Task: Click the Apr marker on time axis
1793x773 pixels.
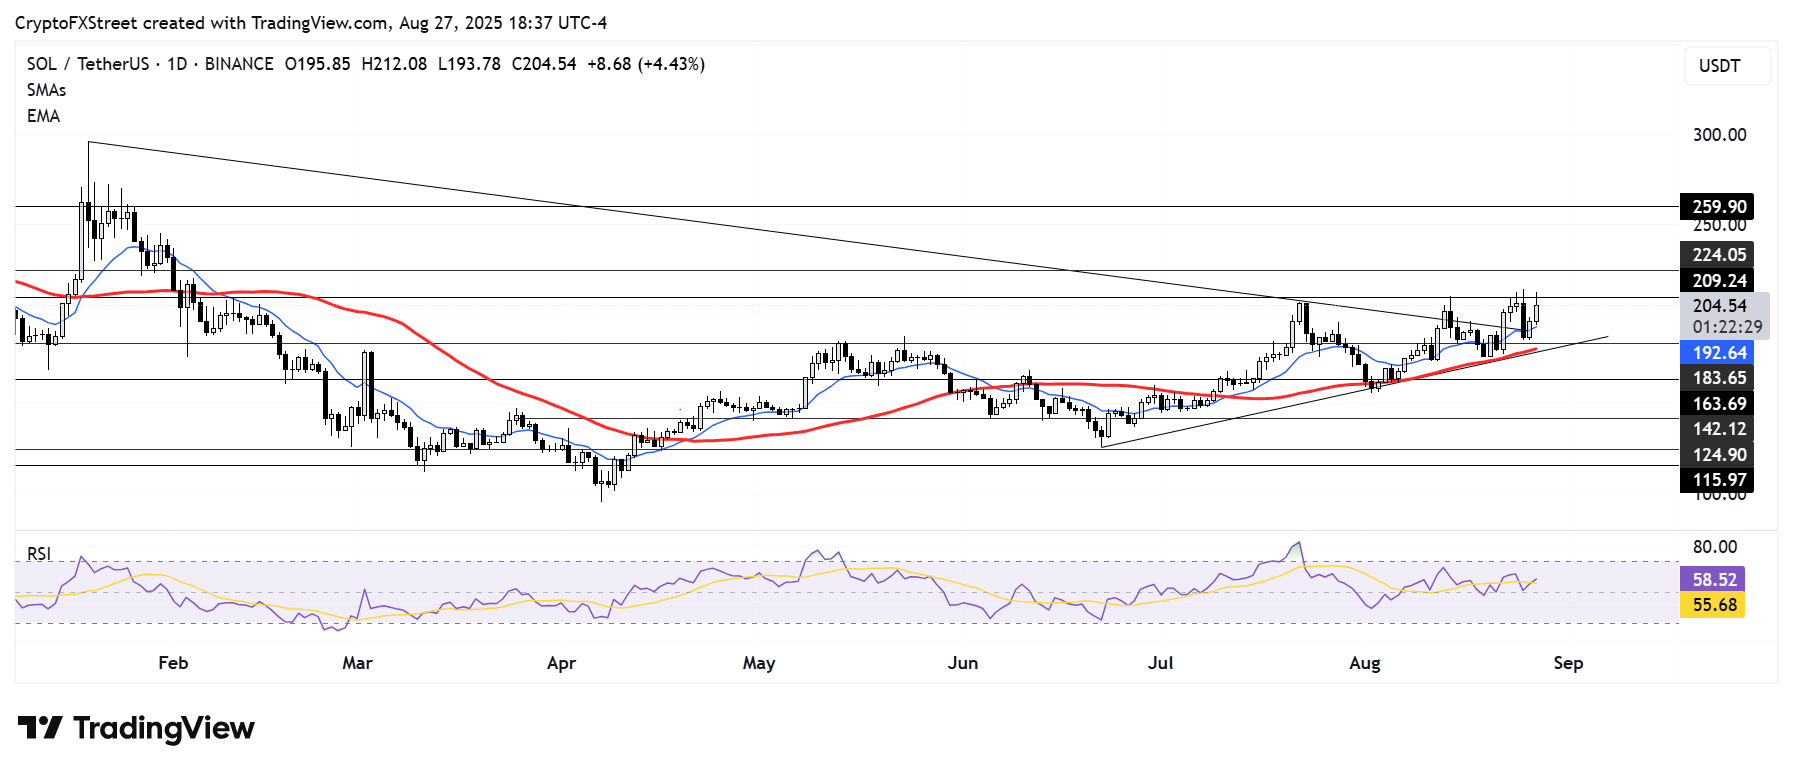Action: coord(561,663)
